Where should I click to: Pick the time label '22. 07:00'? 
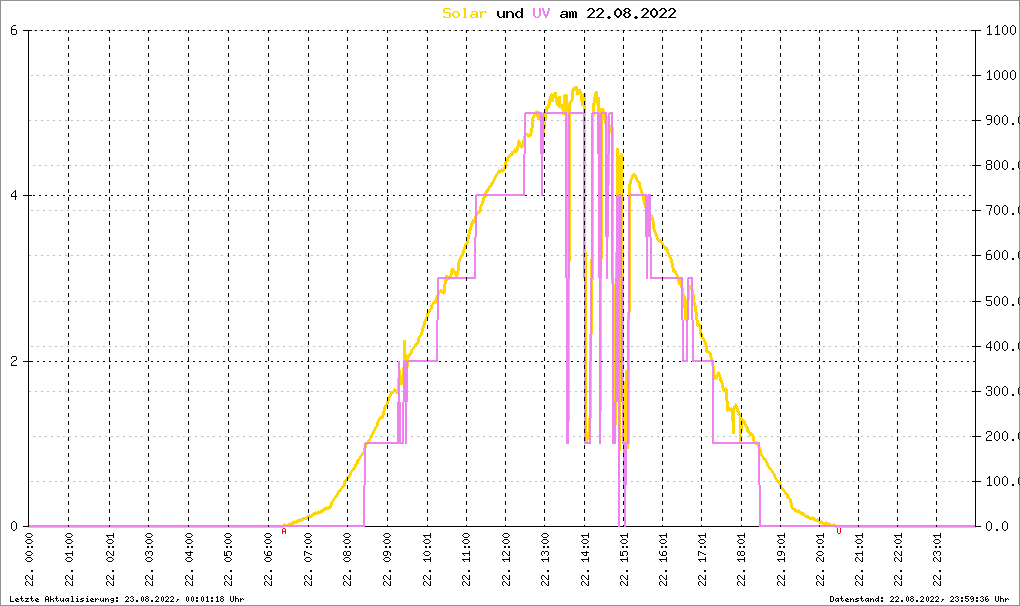tap(308, 560)
